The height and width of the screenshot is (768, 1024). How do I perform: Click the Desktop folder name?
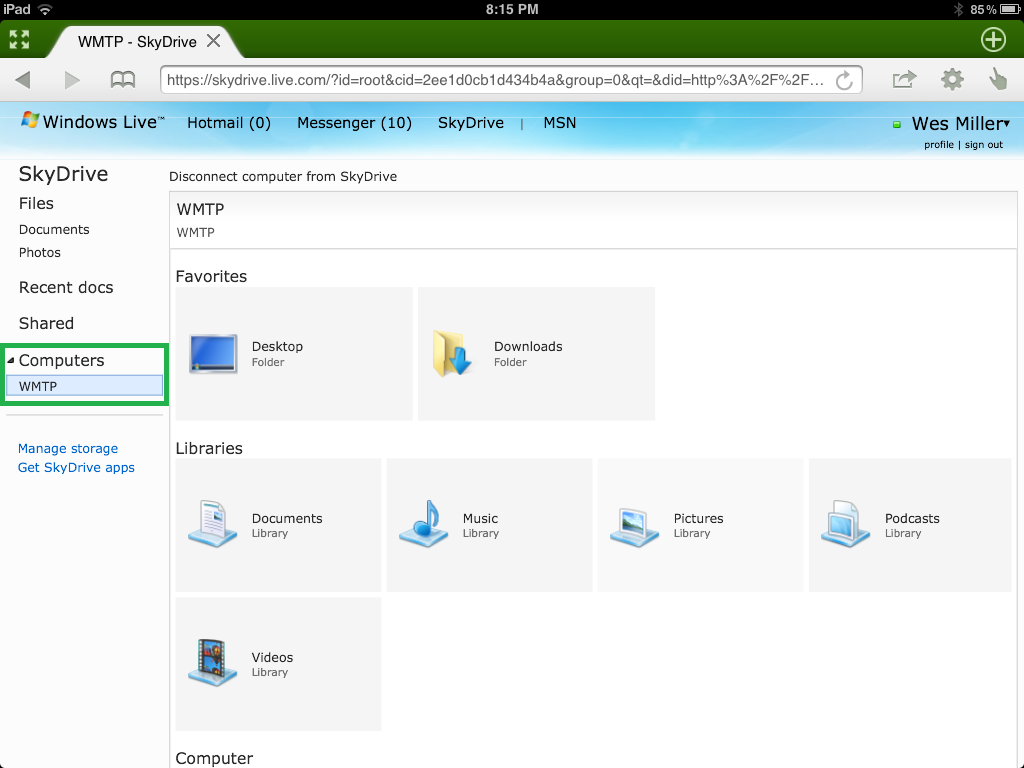(278, 346)
